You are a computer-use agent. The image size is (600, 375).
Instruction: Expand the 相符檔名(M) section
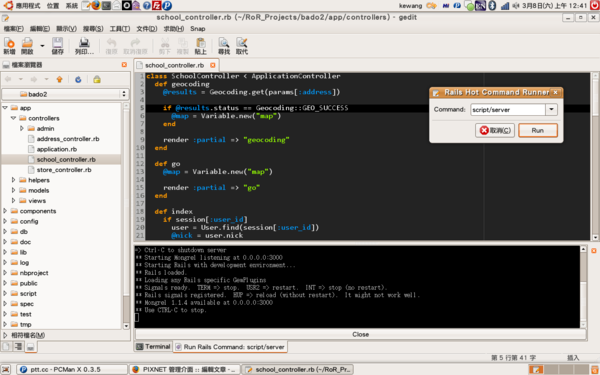pyautogui.click(x=5, y=335)
